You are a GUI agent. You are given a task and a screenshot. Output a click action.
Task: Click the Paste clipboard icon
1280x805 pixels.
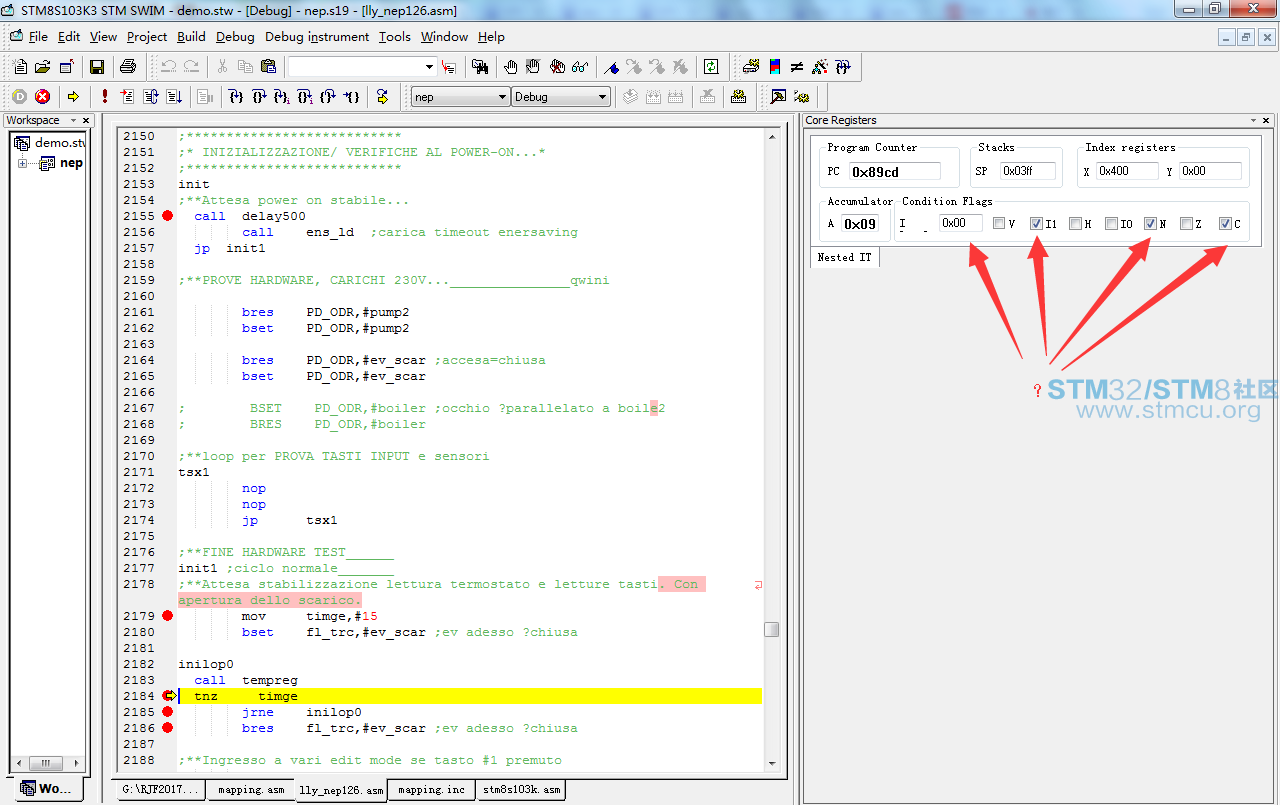268,67
